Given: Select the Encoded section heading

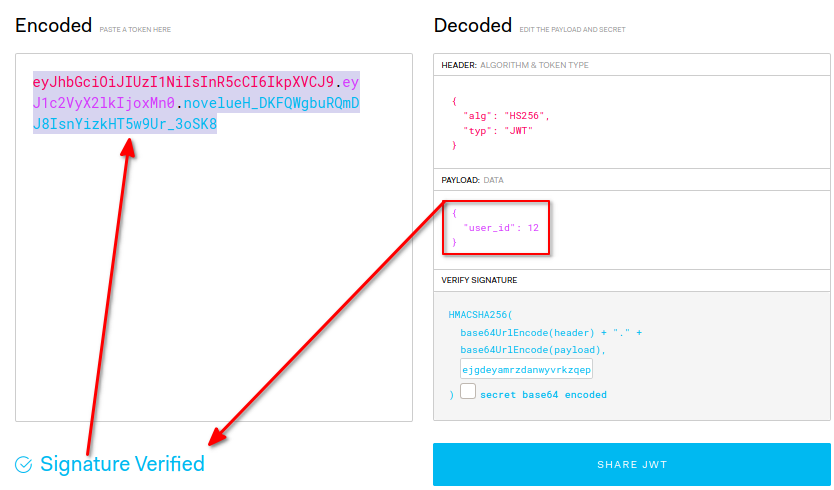Looking at the screenshot, I should pyautogui.click(x=53, y=26).
